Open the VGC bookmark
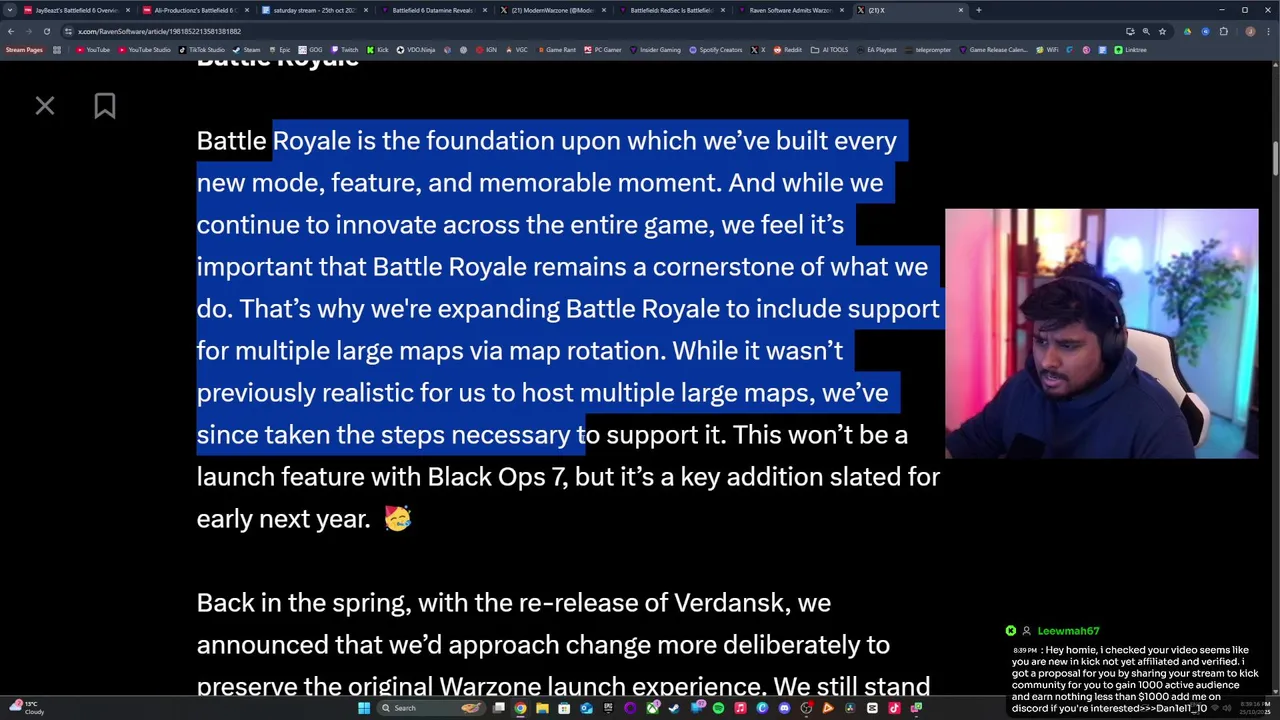The height and width of the screenshot is (720, 1280). pyautogui.click(x=516, y=50)
